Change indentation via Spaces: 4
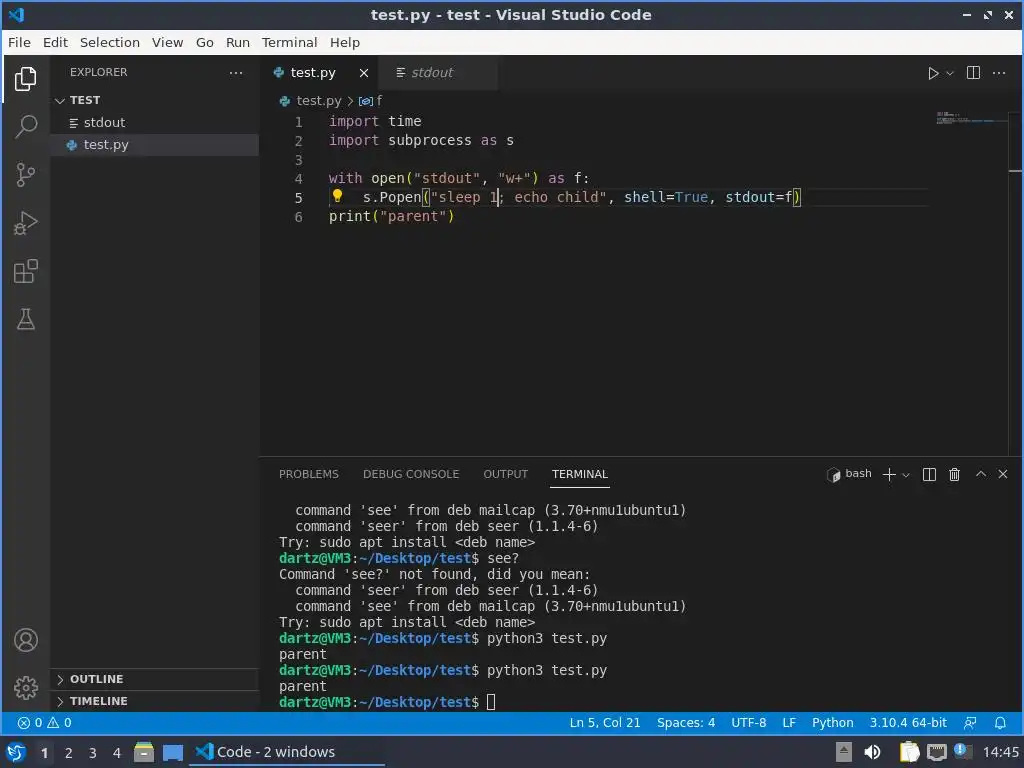Viewport: 1024px width, 768px height. point(686,723)
